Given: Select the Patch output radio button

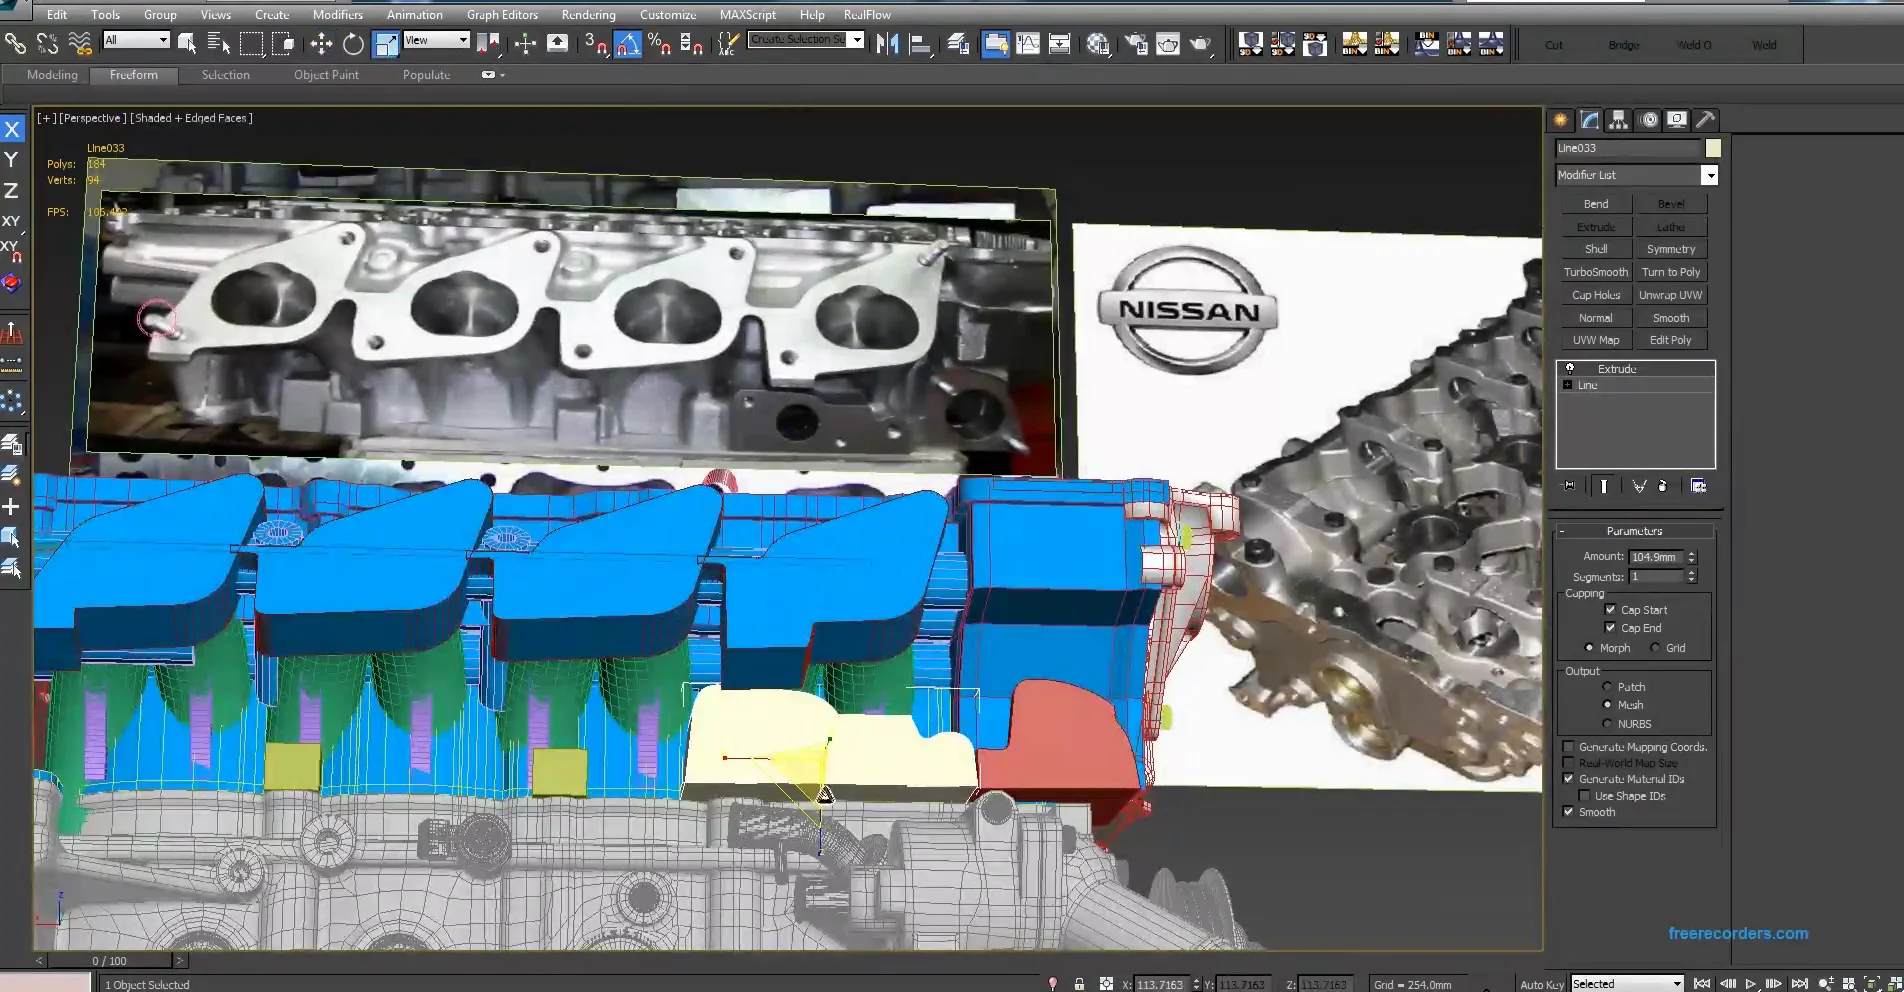Looking at the screenshot, I should [1607, 686].
